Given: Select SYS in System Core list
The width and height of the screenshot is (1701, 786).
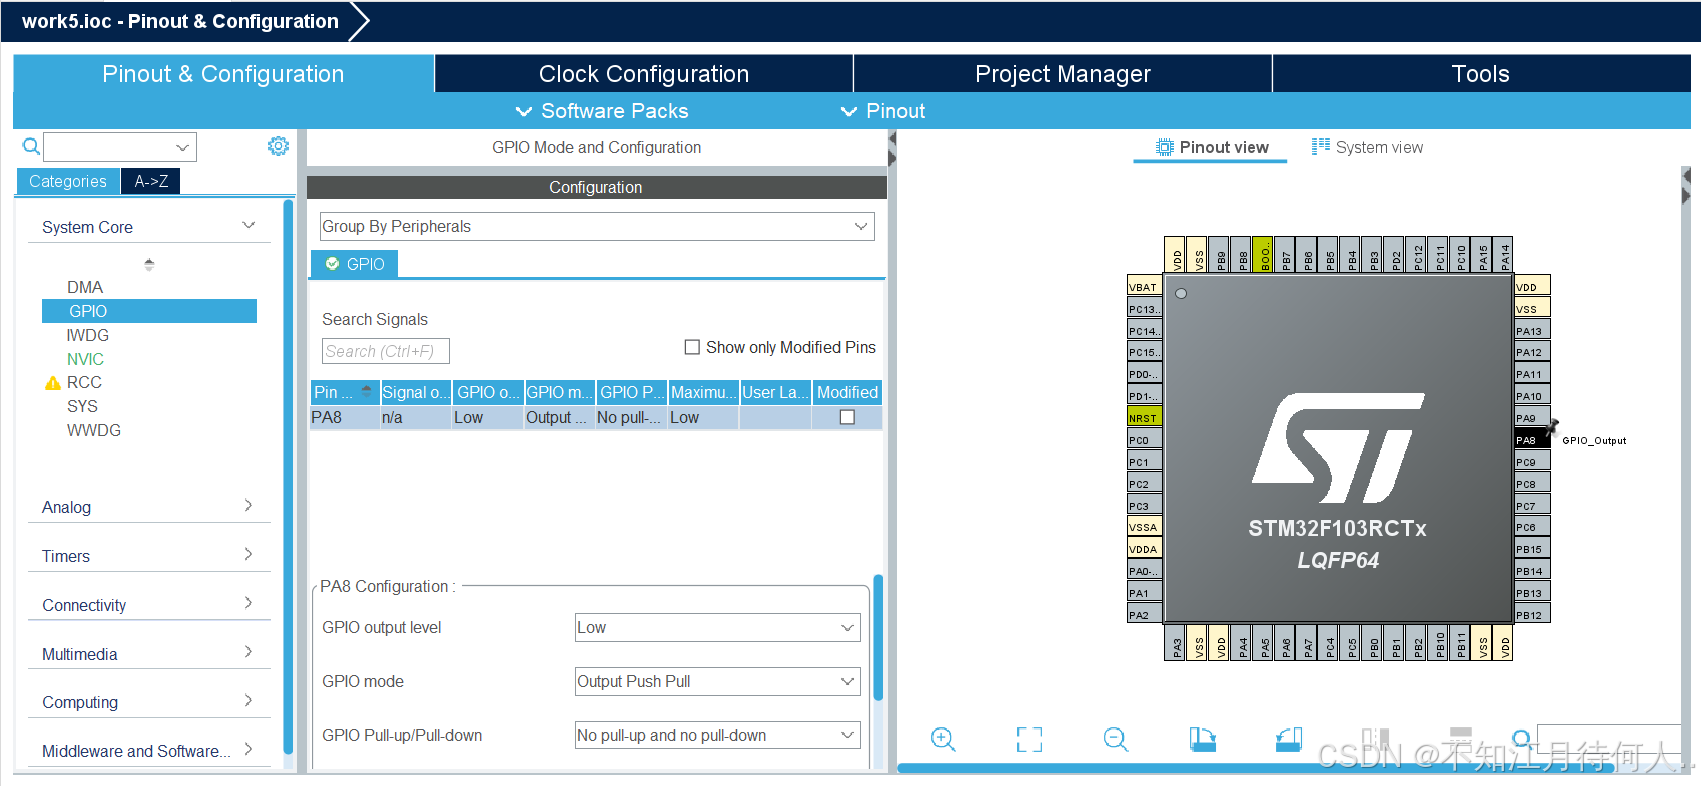Looking at the screenshot, I should 82,406.
